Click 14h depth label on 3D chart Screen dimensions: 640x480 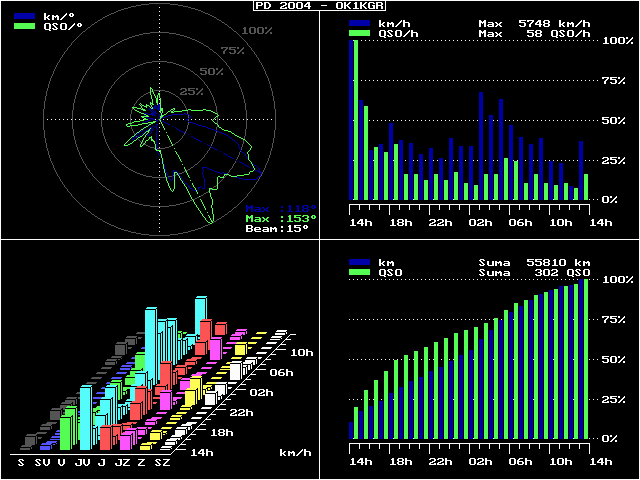click(202, 453)
